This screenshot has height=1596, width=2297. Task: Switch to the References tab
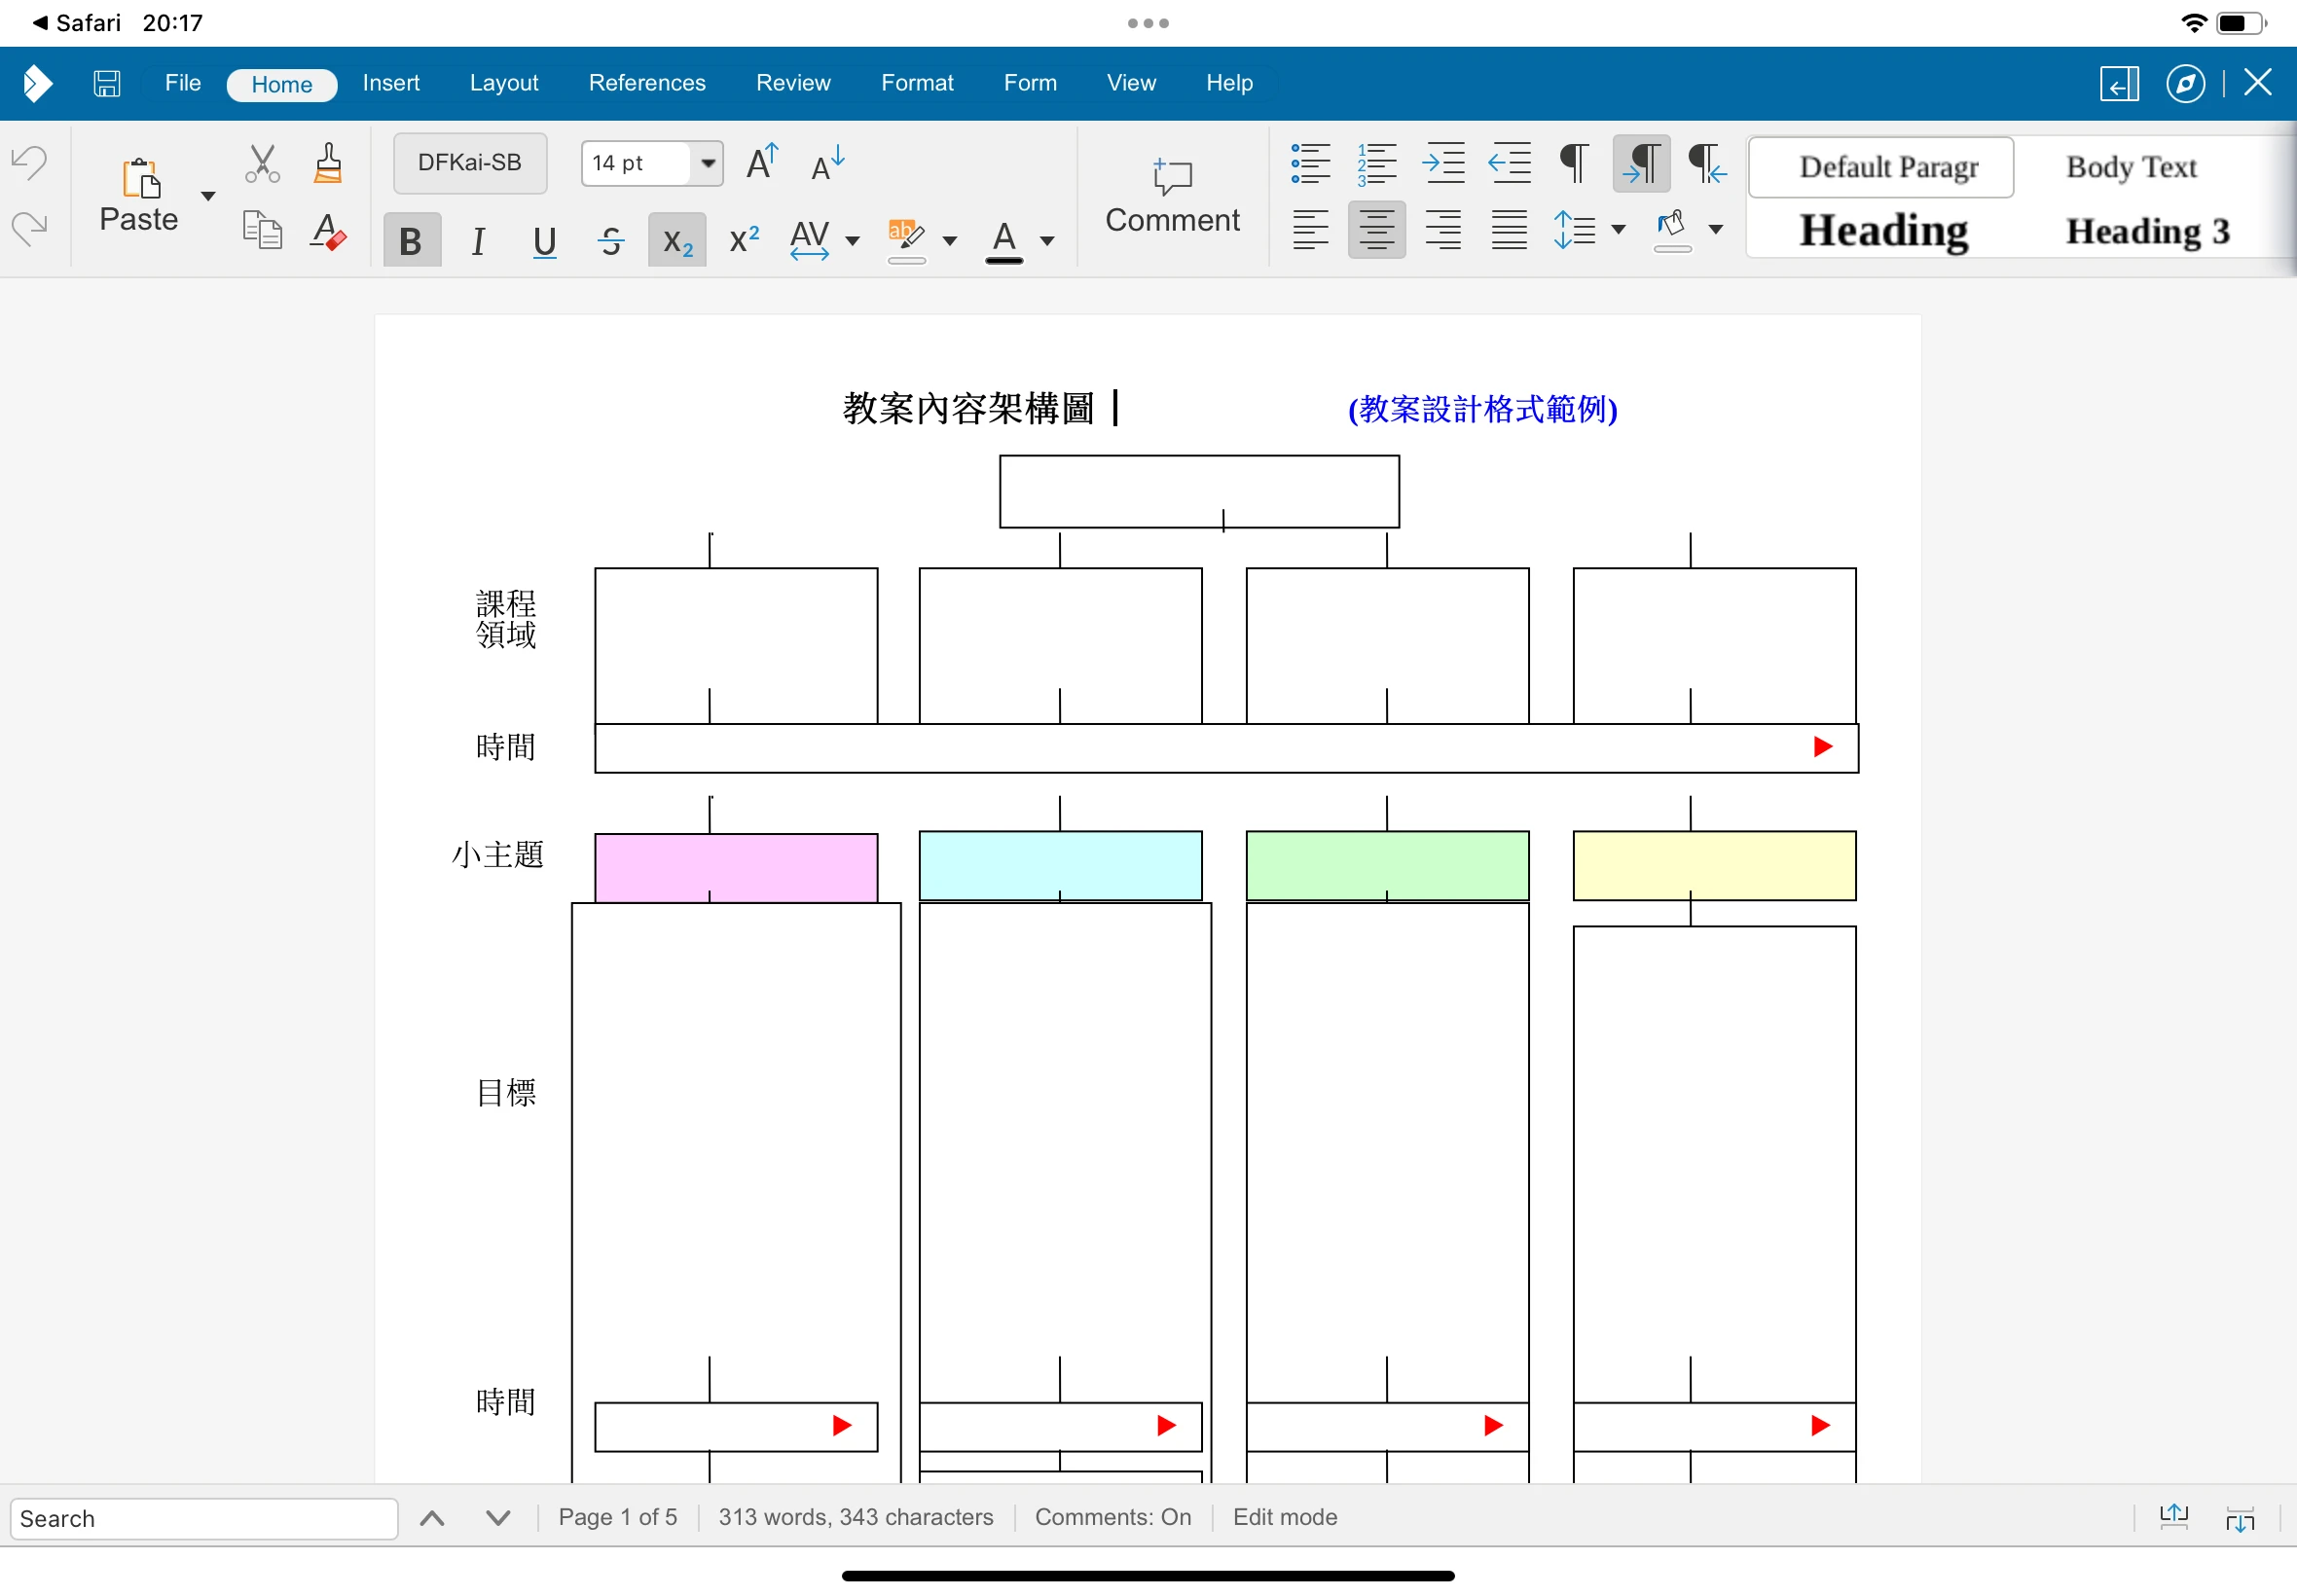(646, 83)
